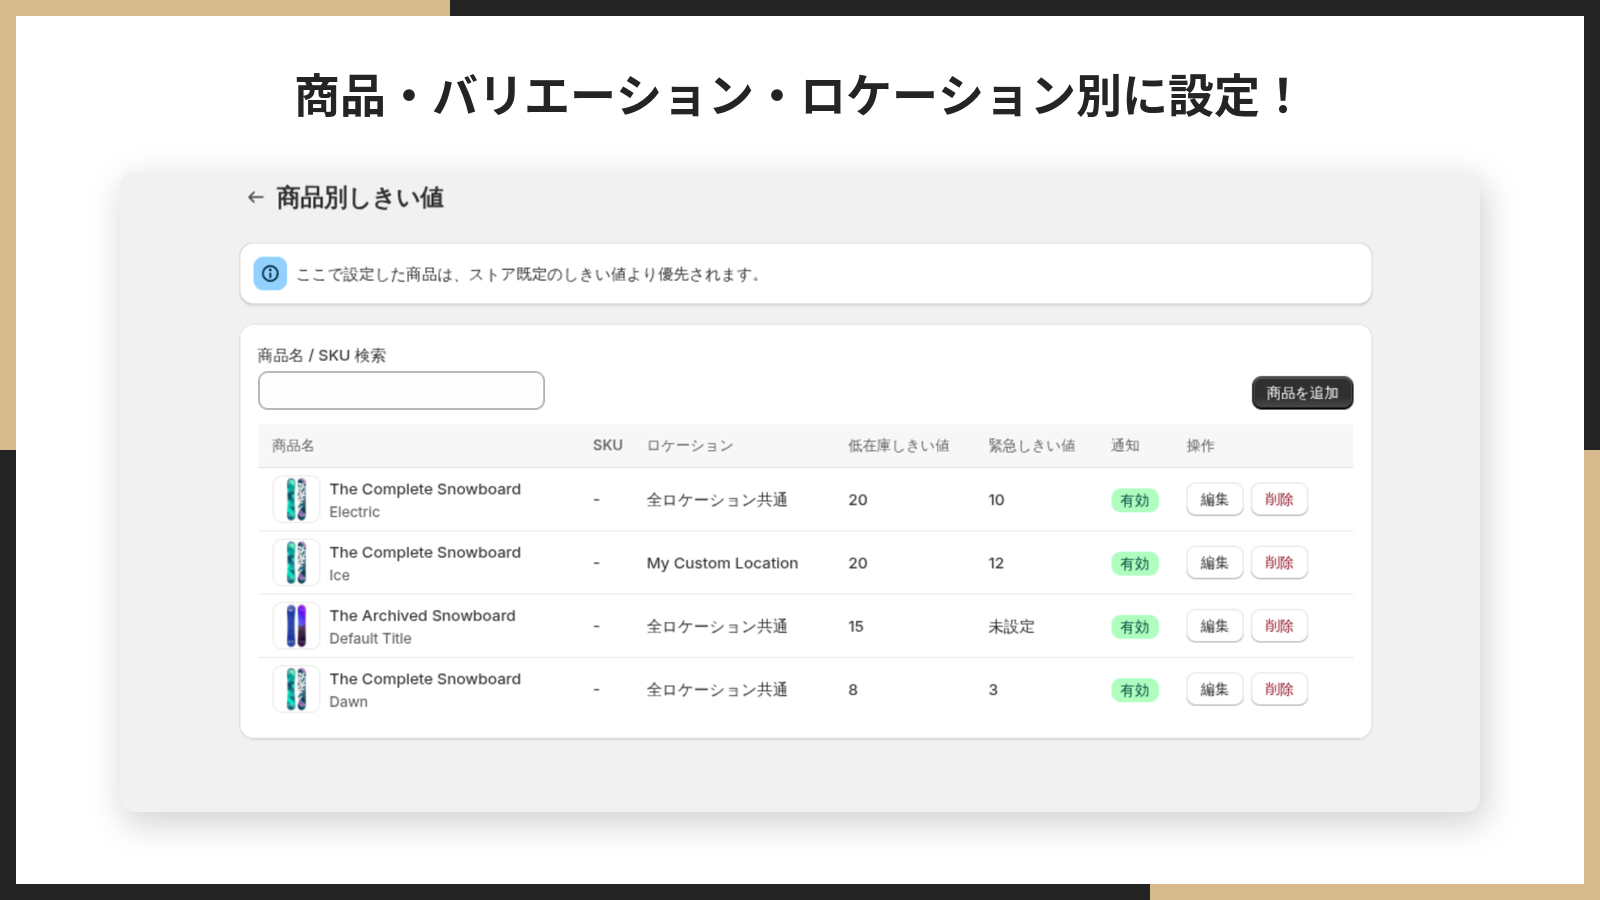Image resolution: width=1600 pixels, height=900 pixels.
Task: Click the blue info icon in banner
Action: 270,273
